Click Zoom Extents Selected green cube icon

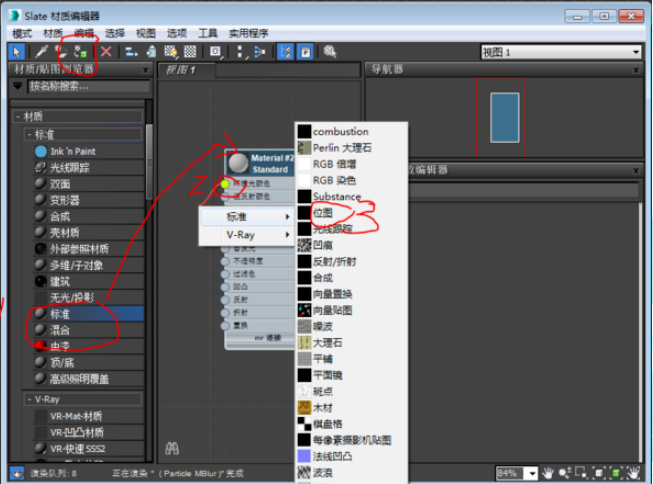pos(616,473)
